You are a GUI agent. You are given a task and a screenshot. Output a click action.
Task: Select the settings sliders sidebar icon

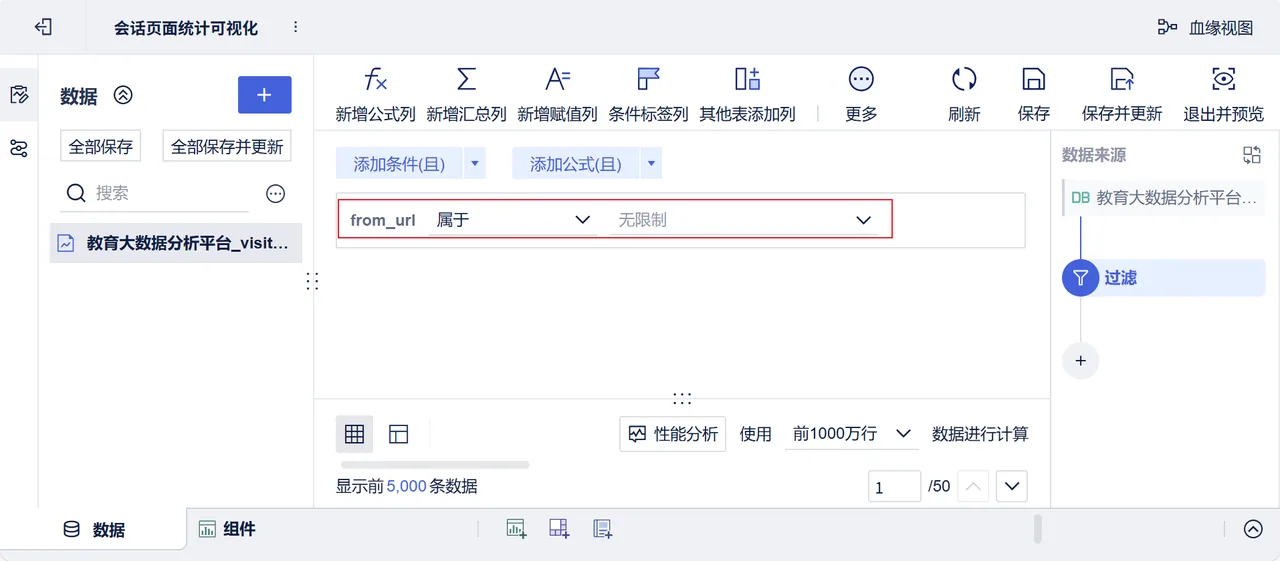point(19,149)
